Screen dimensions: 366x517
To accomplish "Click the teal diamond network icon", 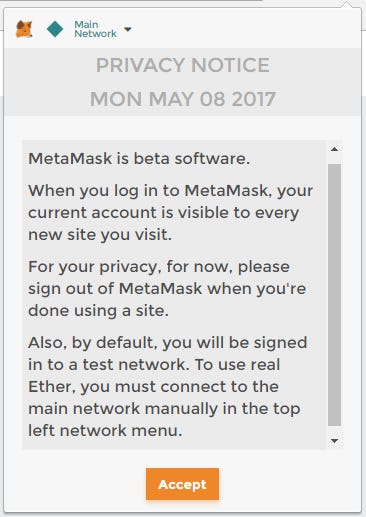I will click(x=55, y=29).
